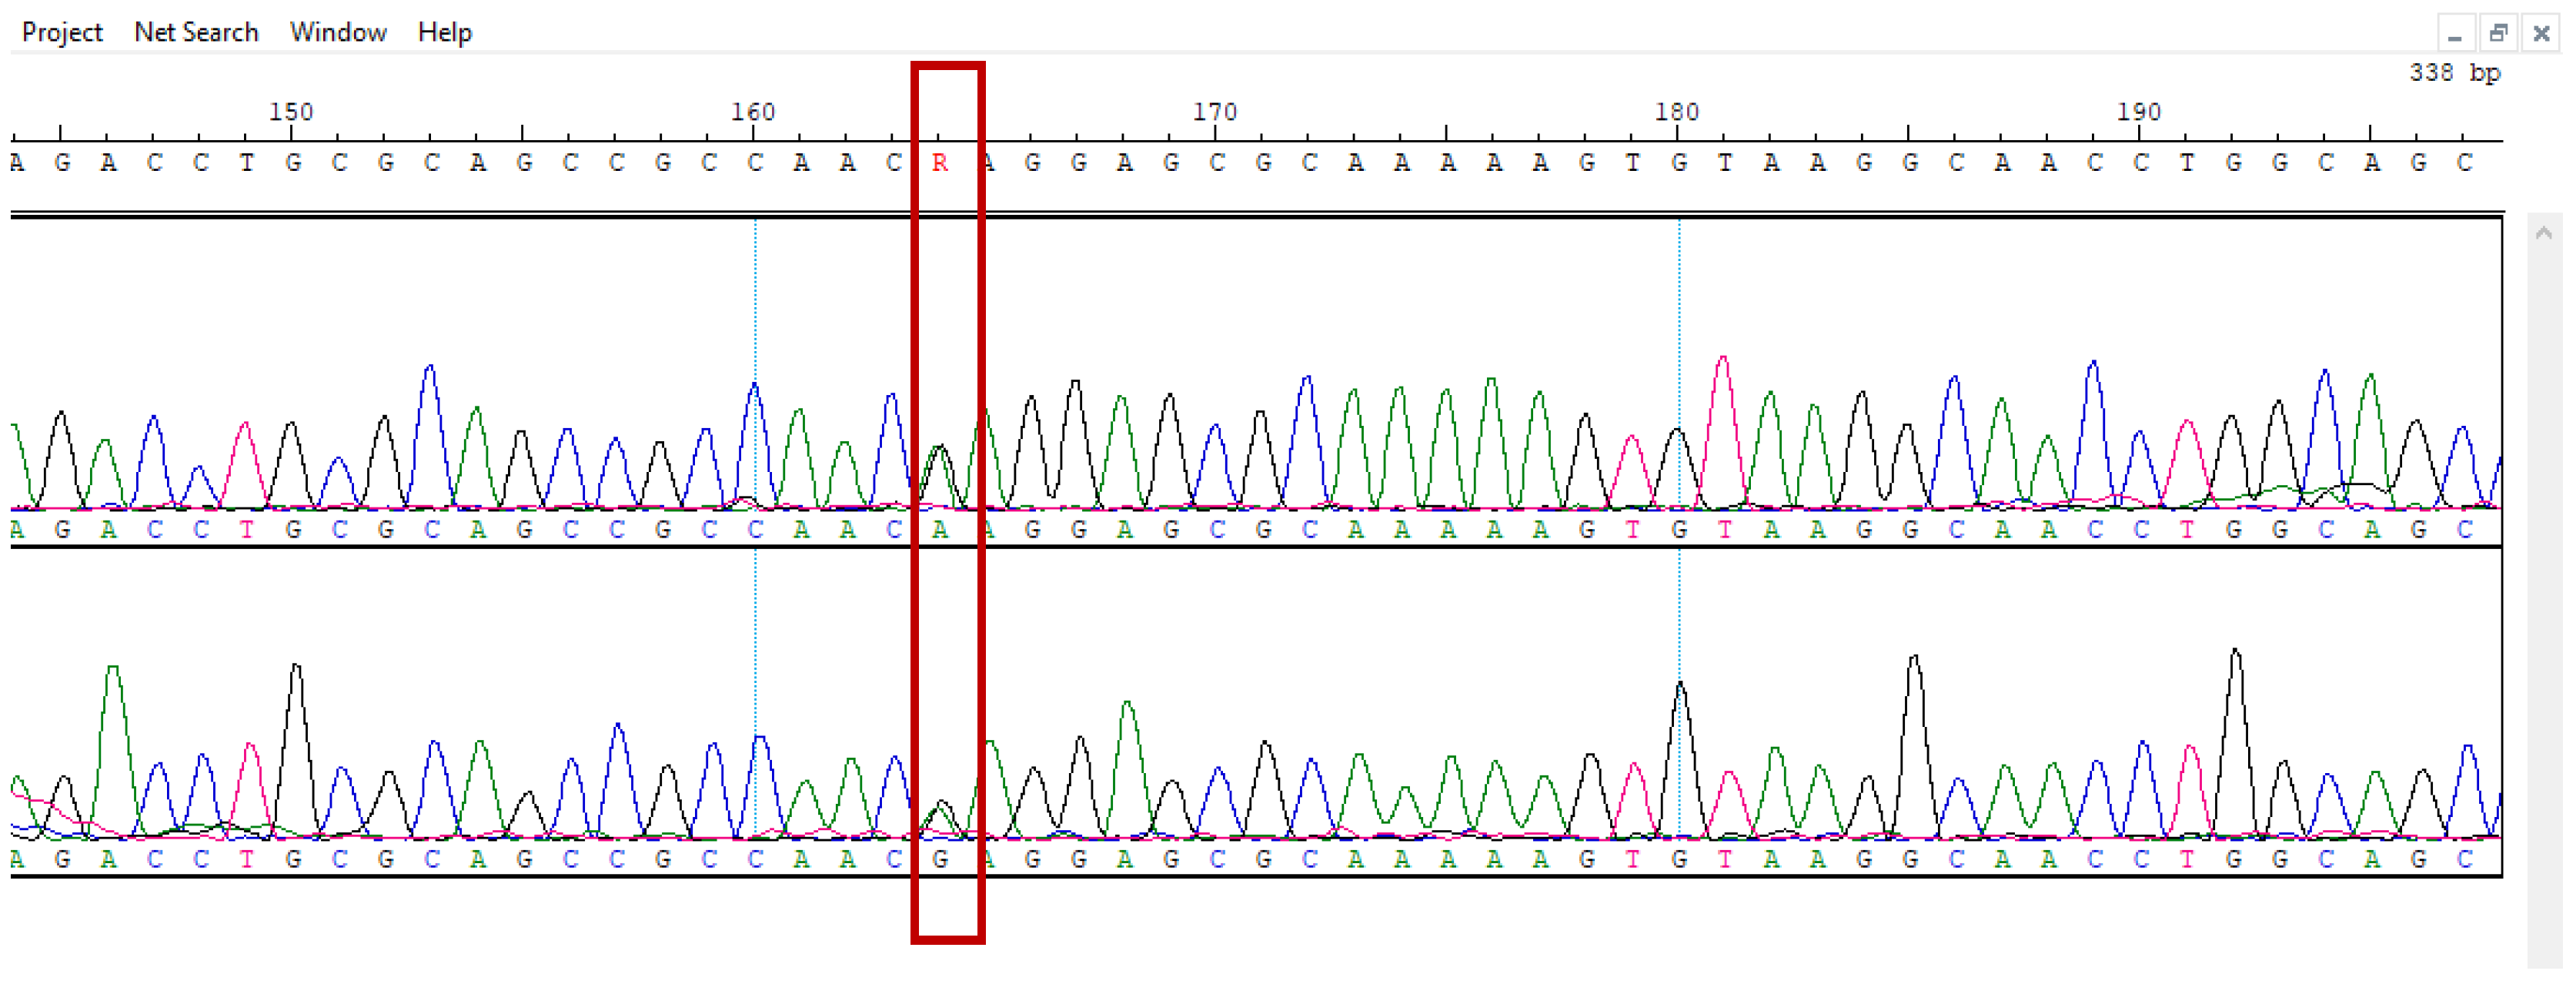Screen dimensions: 2576x981
Task: Click ruler position label 160
Action: pos(753,112)
